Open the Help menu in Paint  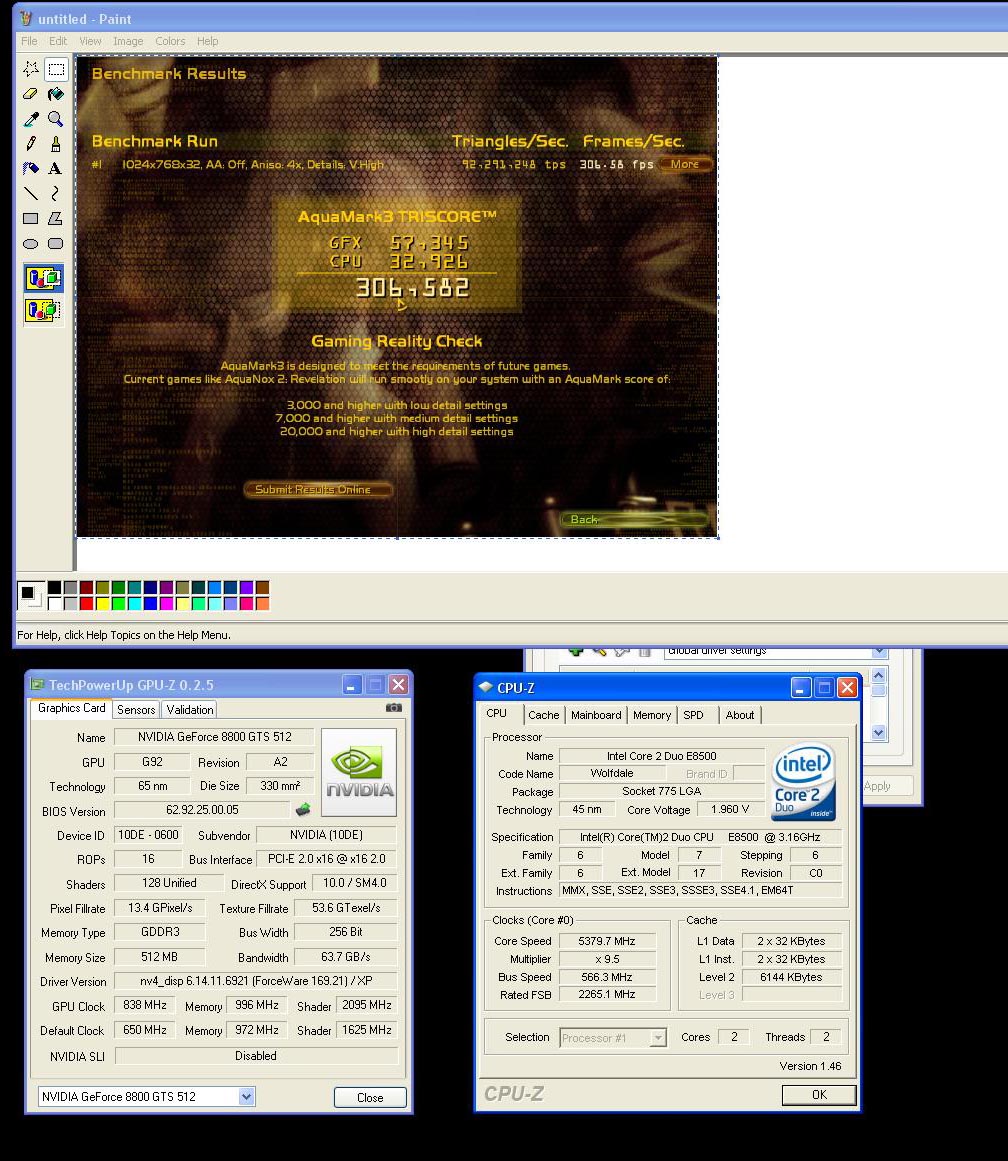(207, 41)
